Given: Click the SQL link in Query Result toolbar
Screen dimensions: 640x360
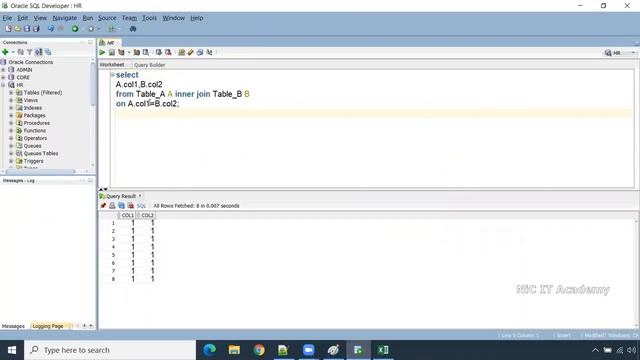Looking at the screenshot, I should [x=141, y=206].
